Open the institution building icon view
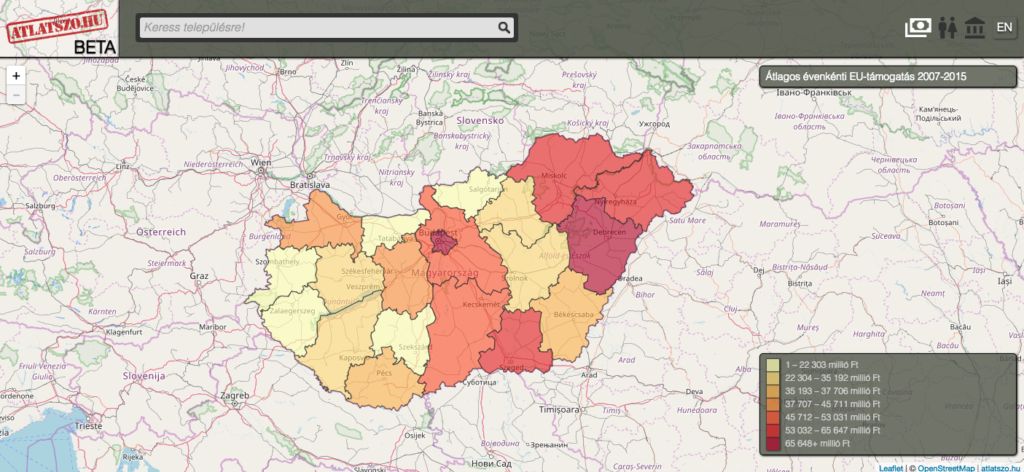 coord(974,28)
